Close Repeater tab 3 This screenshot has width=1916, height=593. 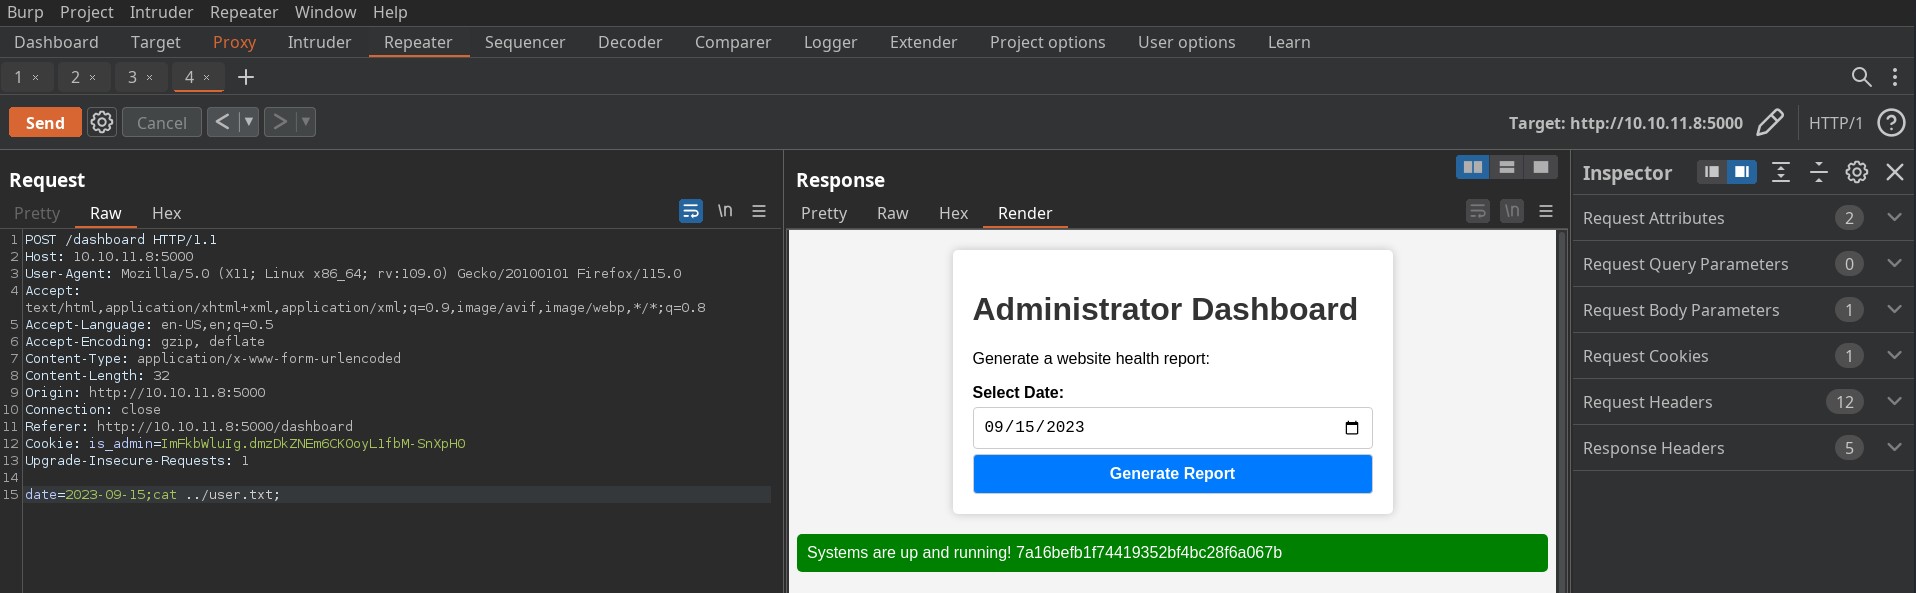coord(149,78)
